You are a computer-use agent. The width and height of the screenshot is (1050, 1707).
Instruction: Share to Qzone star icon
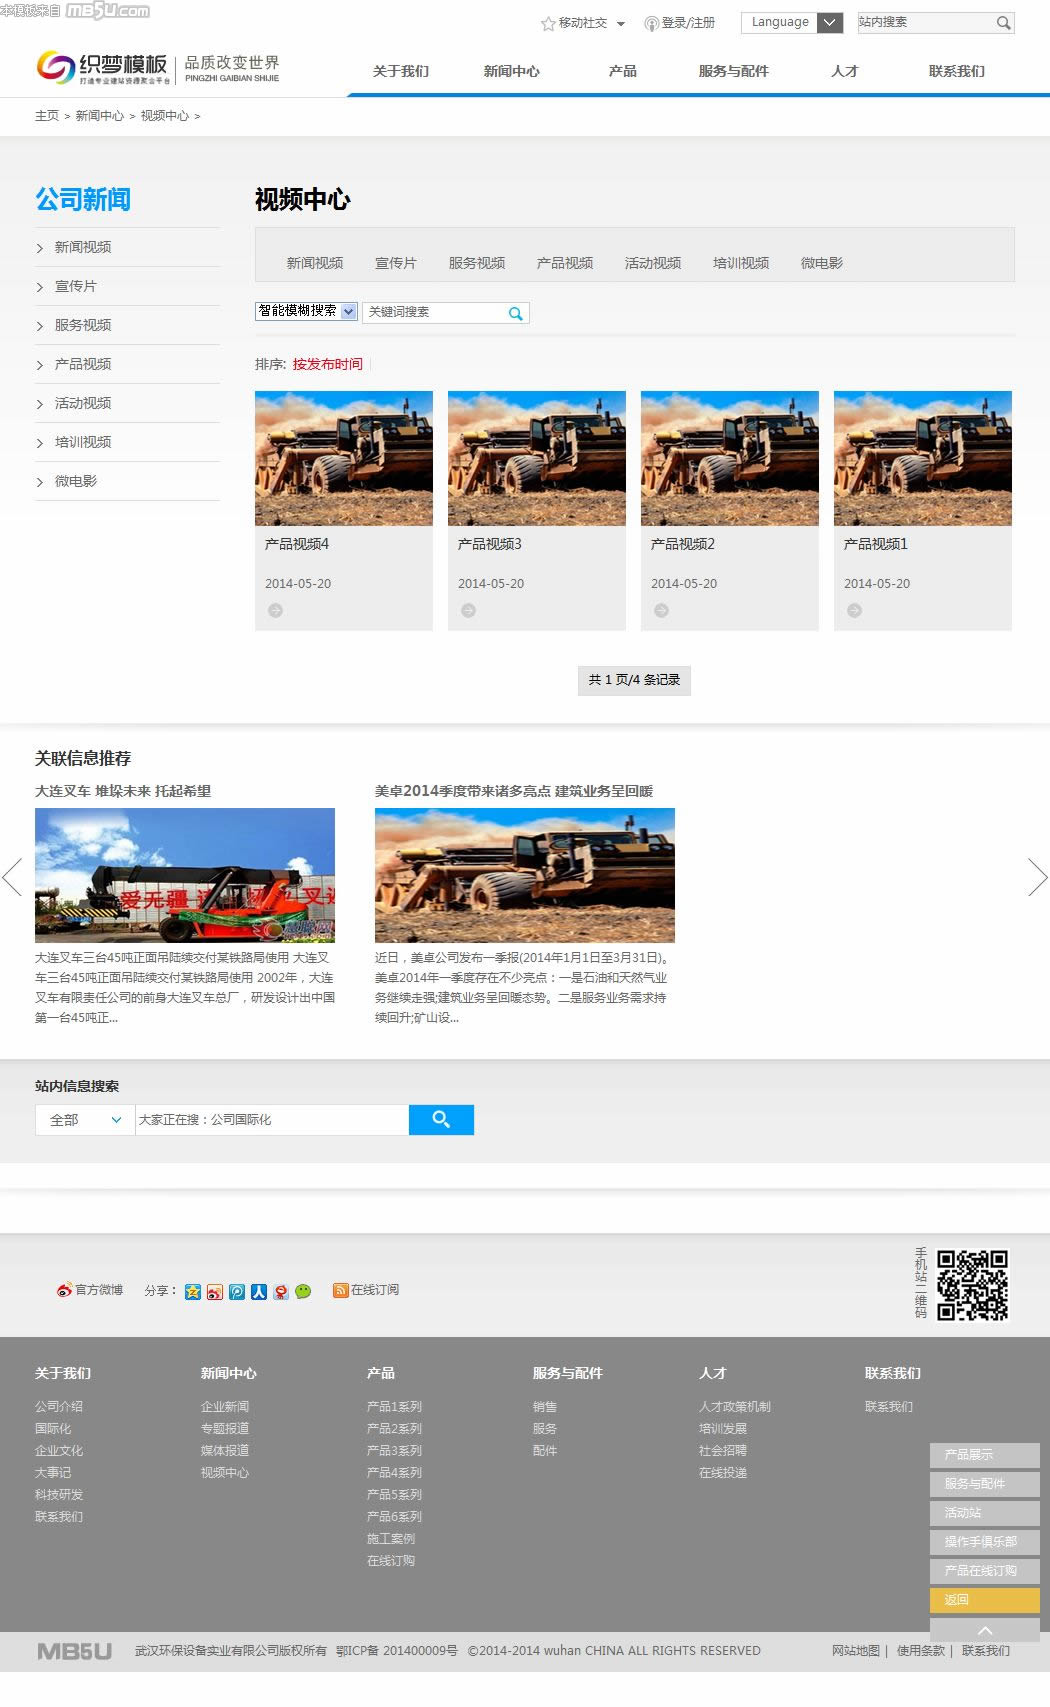coord(193,1291)
